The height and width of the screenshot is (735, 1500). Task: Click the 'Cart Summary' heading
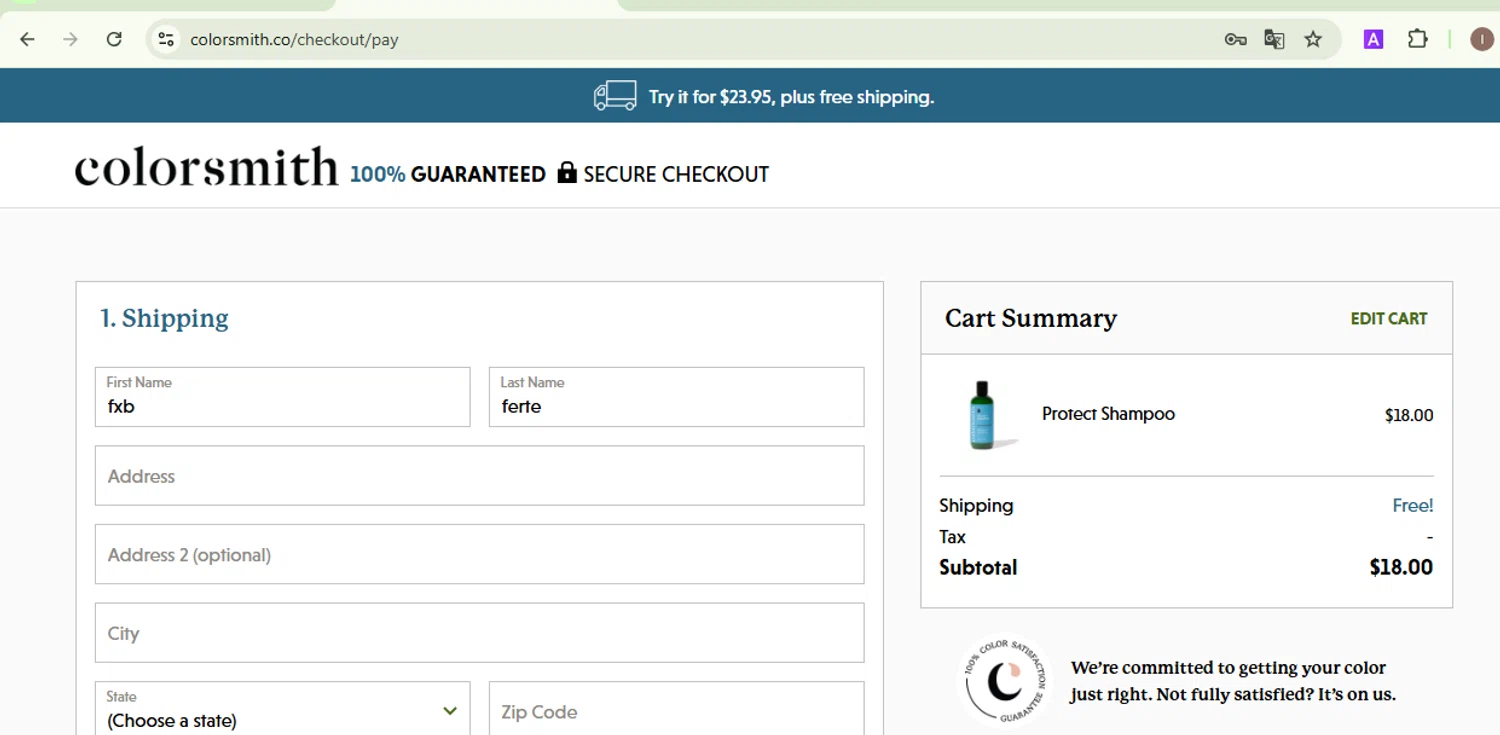tap(1031, 318)
